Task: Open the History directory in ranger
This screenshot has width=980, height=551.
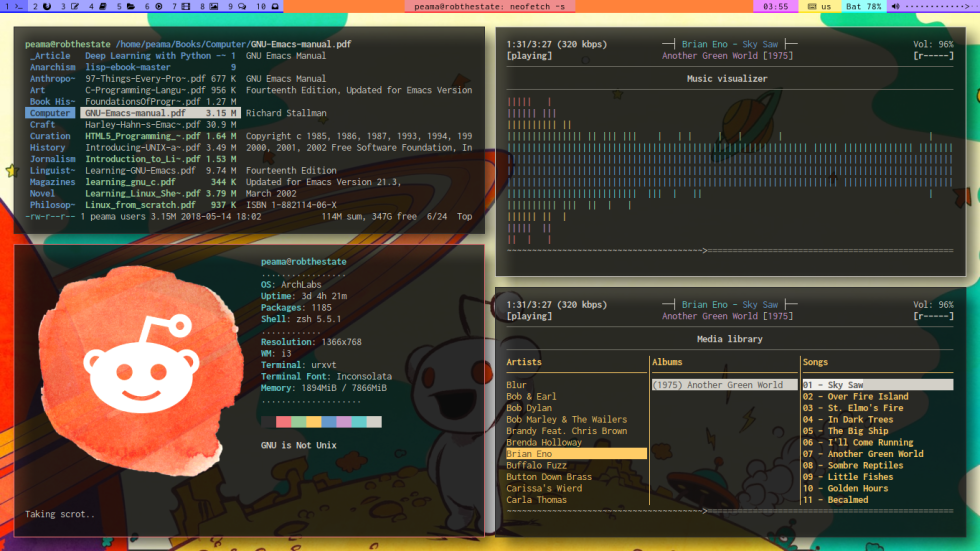Action: [x=48, y=147]
